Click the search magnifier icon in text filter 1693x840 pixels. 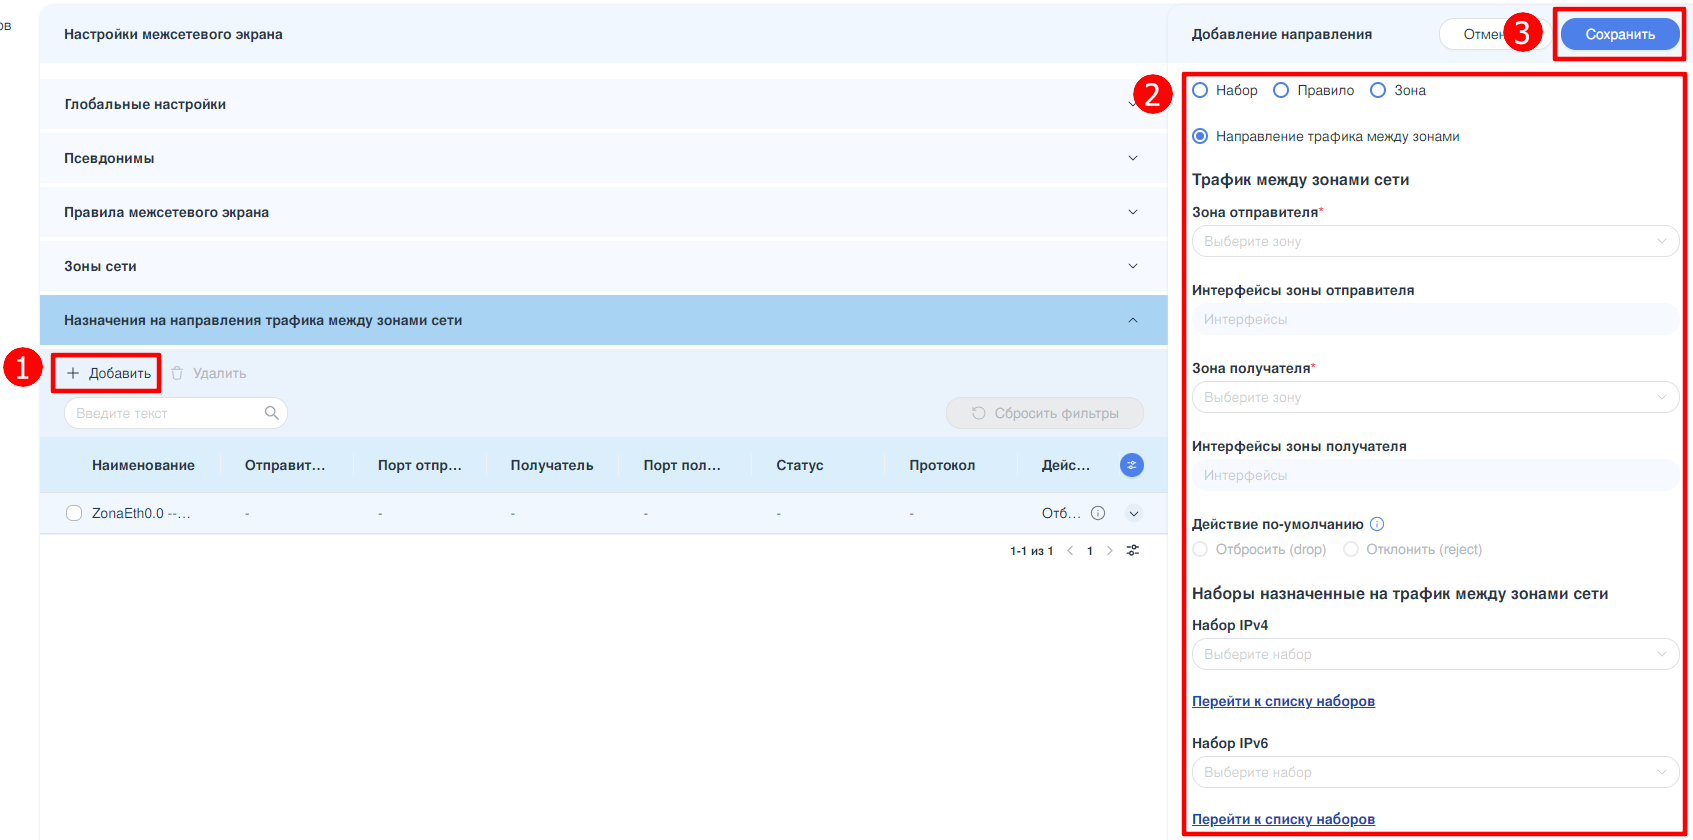[x=271, y=413]
